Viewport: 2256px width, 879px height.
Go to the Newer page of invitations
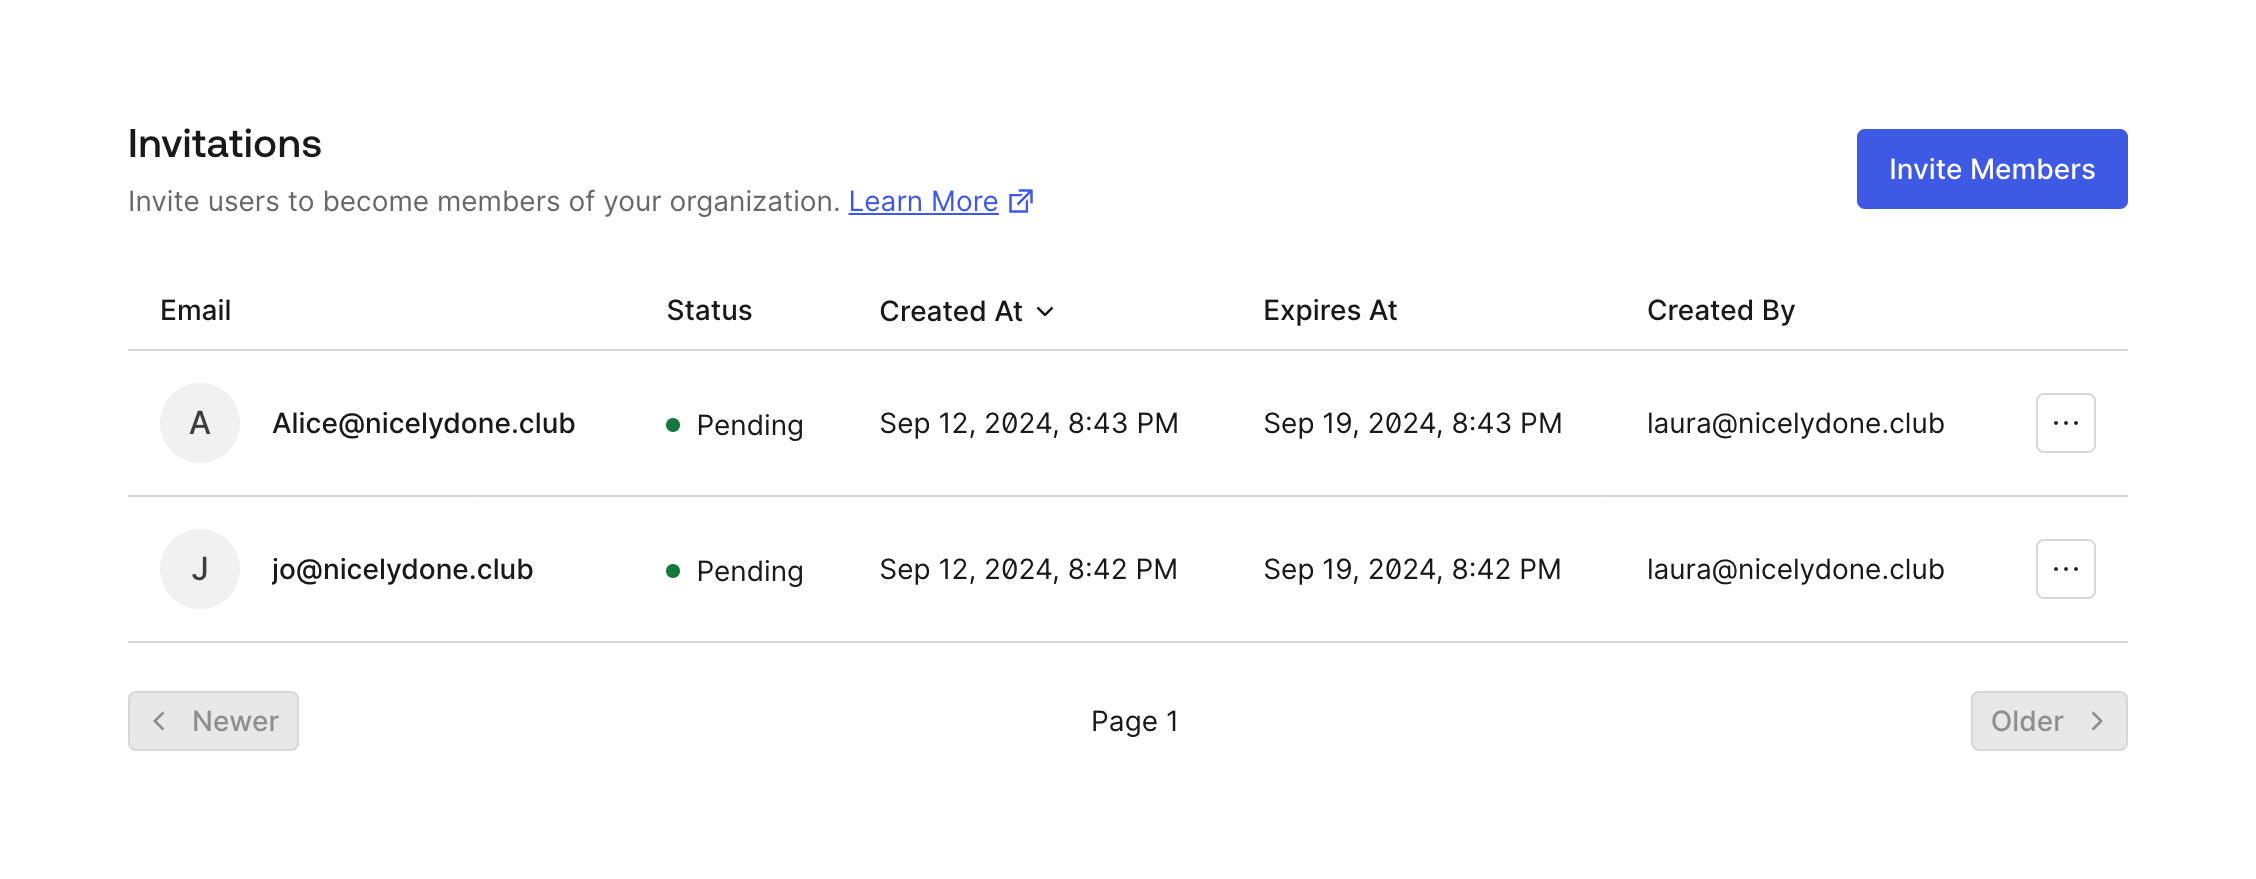(x=213, y=721)
